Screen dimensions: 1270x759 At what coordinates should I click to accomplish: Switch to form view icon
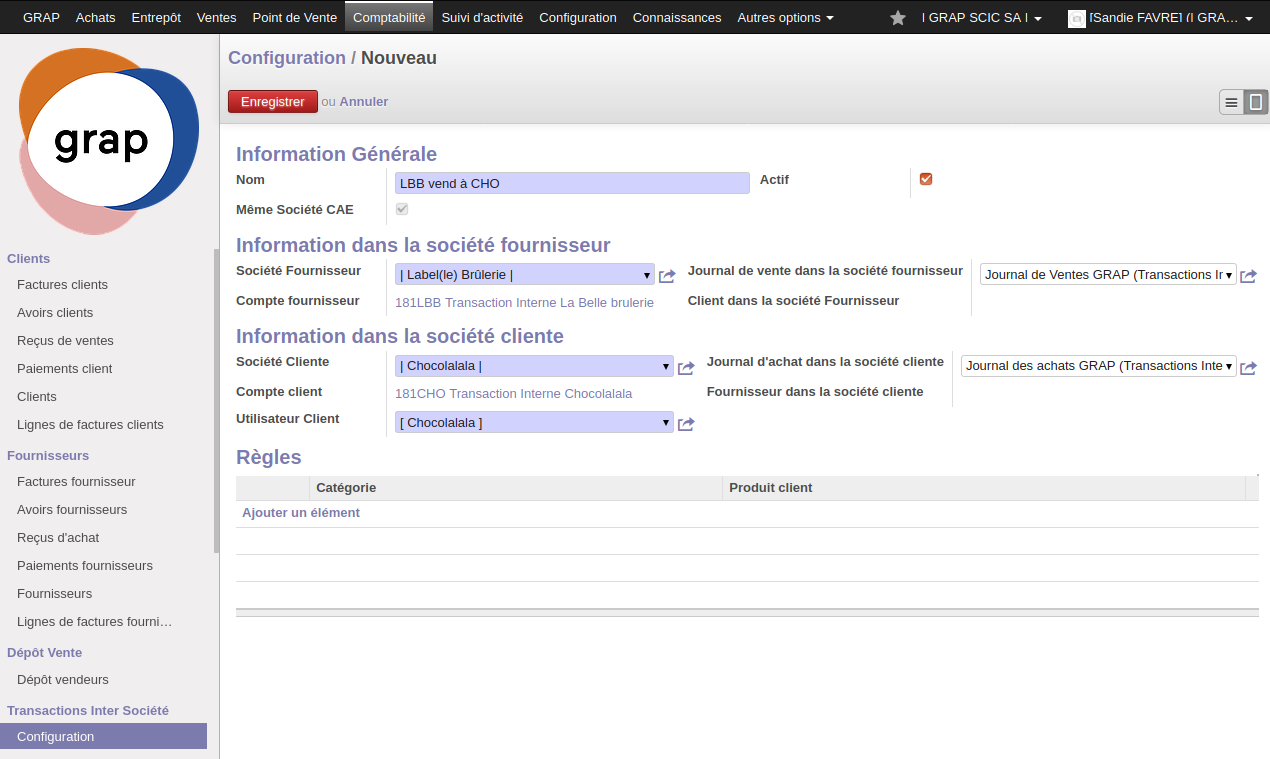(x=1256, y=102)
